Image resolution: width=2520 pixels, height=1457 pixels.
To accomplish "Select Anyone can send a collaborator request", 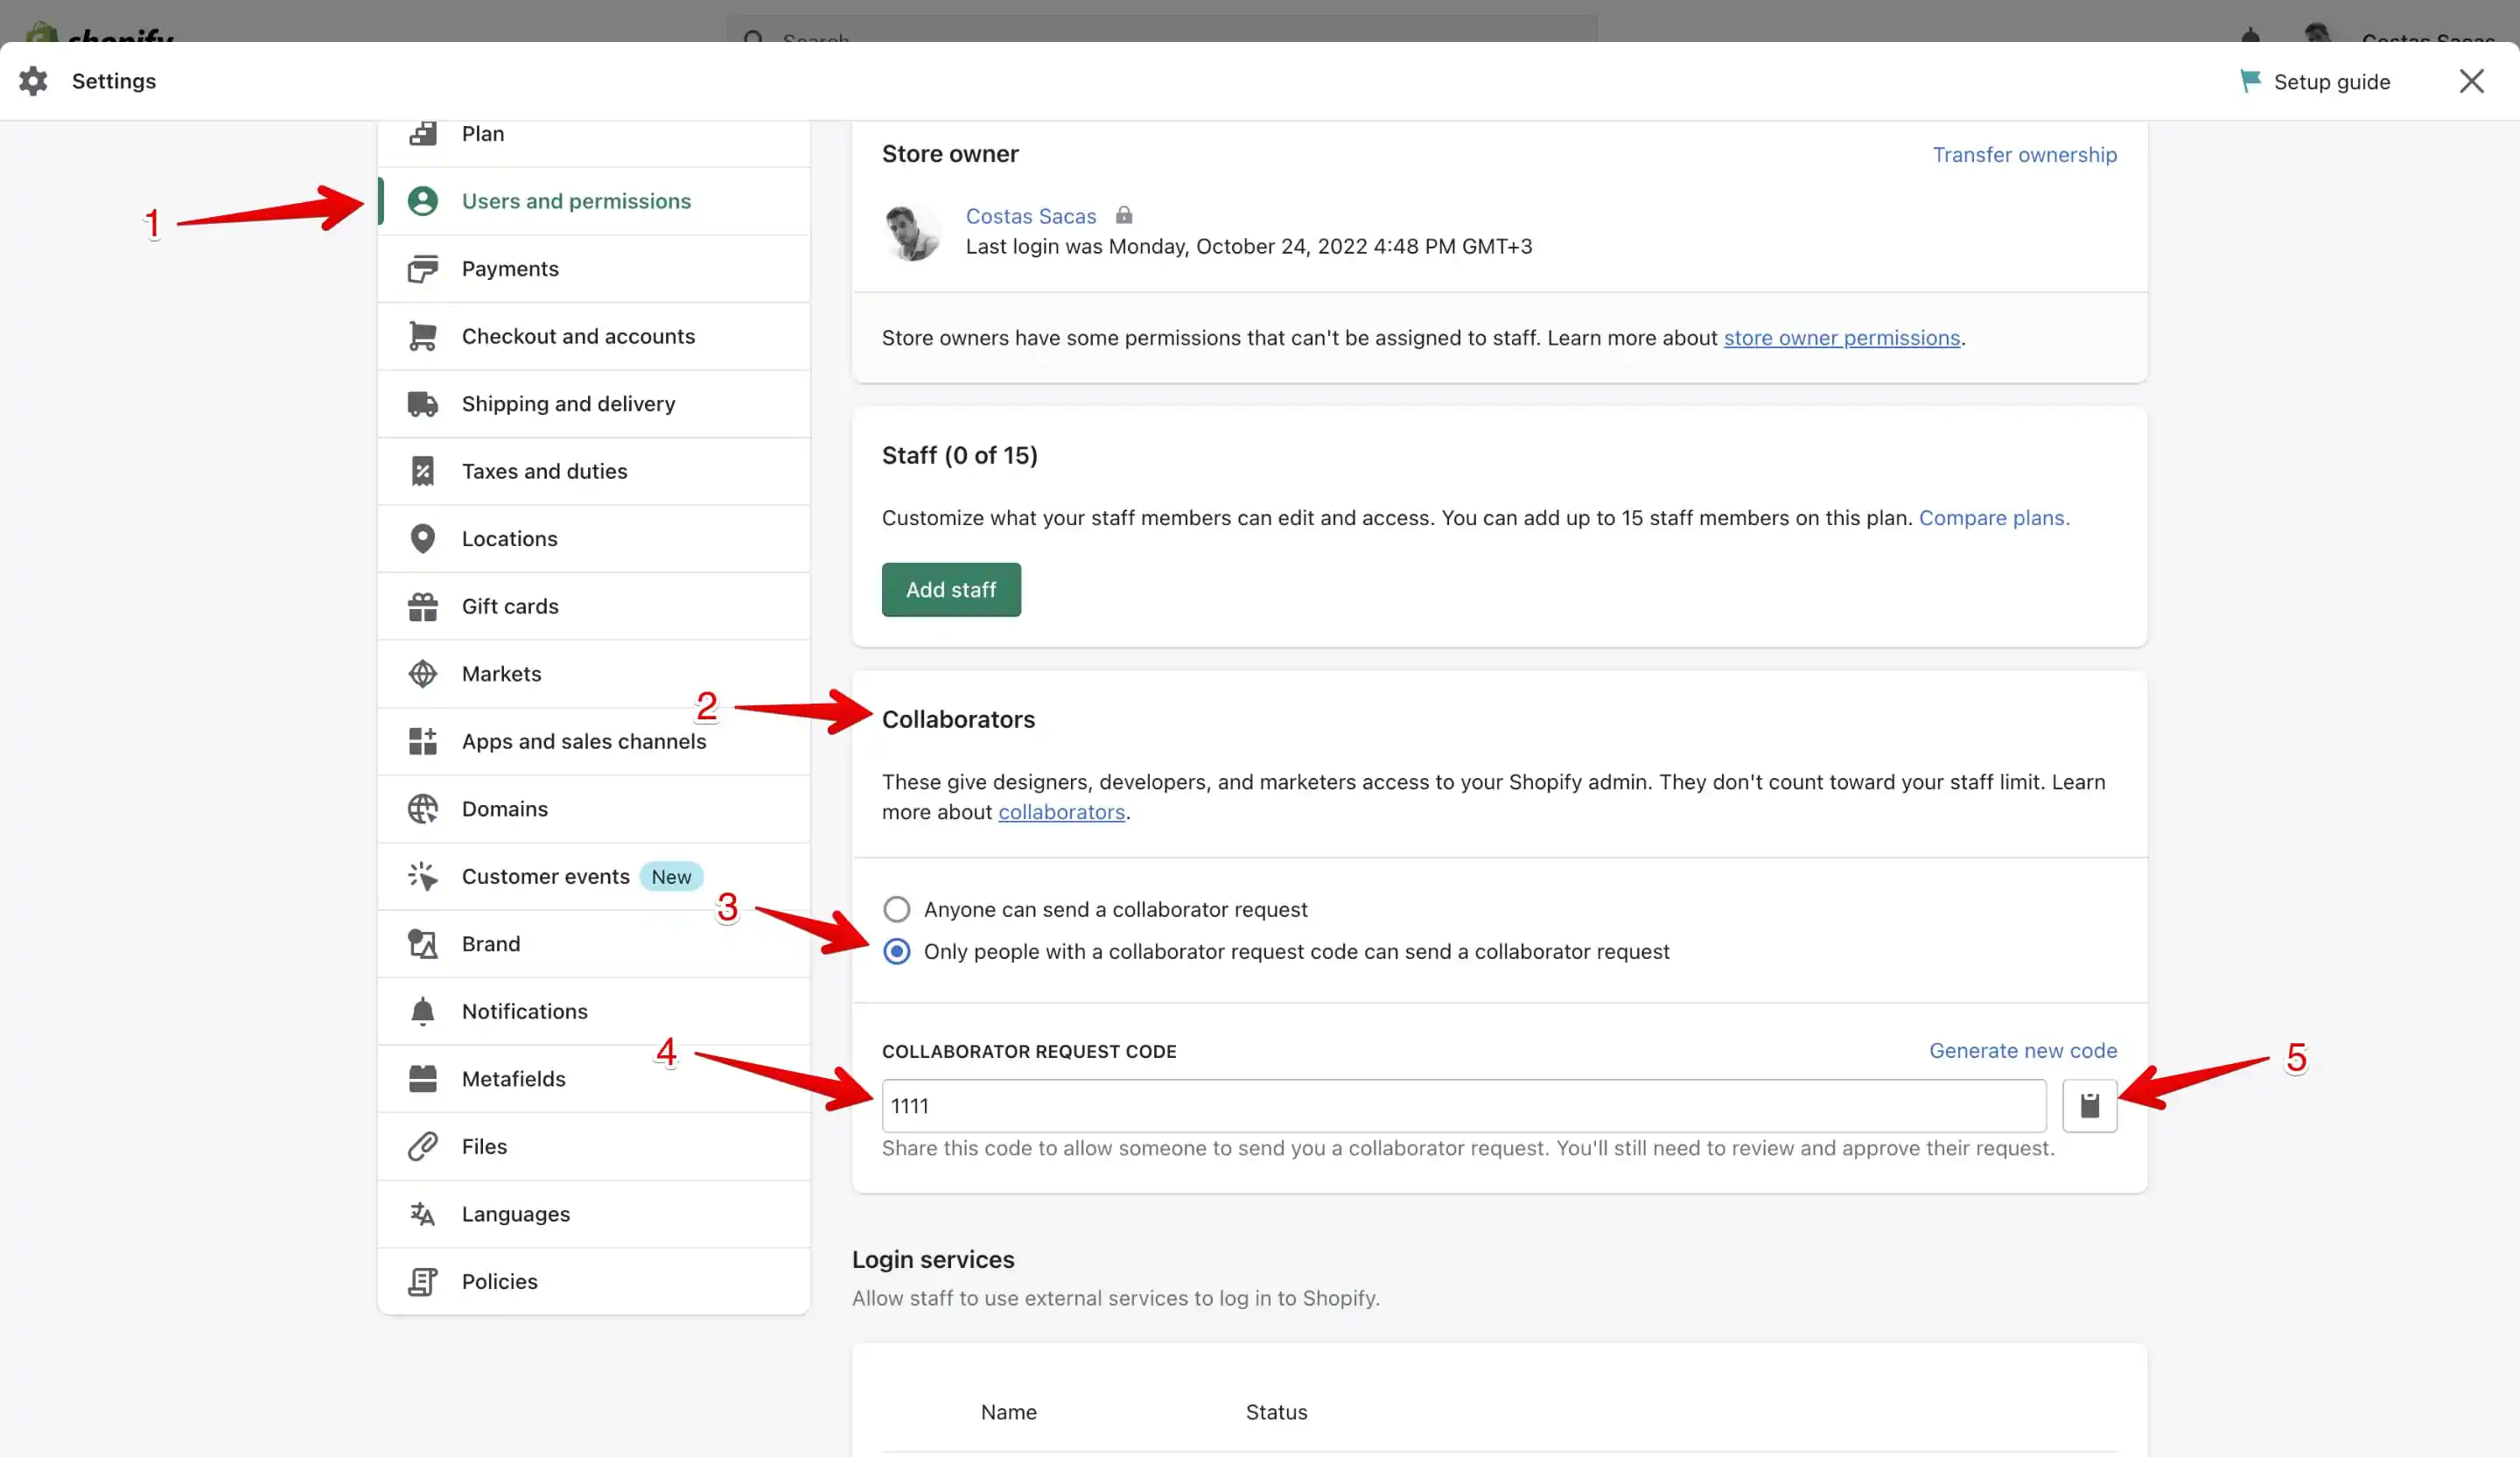I will pos(896,909).
